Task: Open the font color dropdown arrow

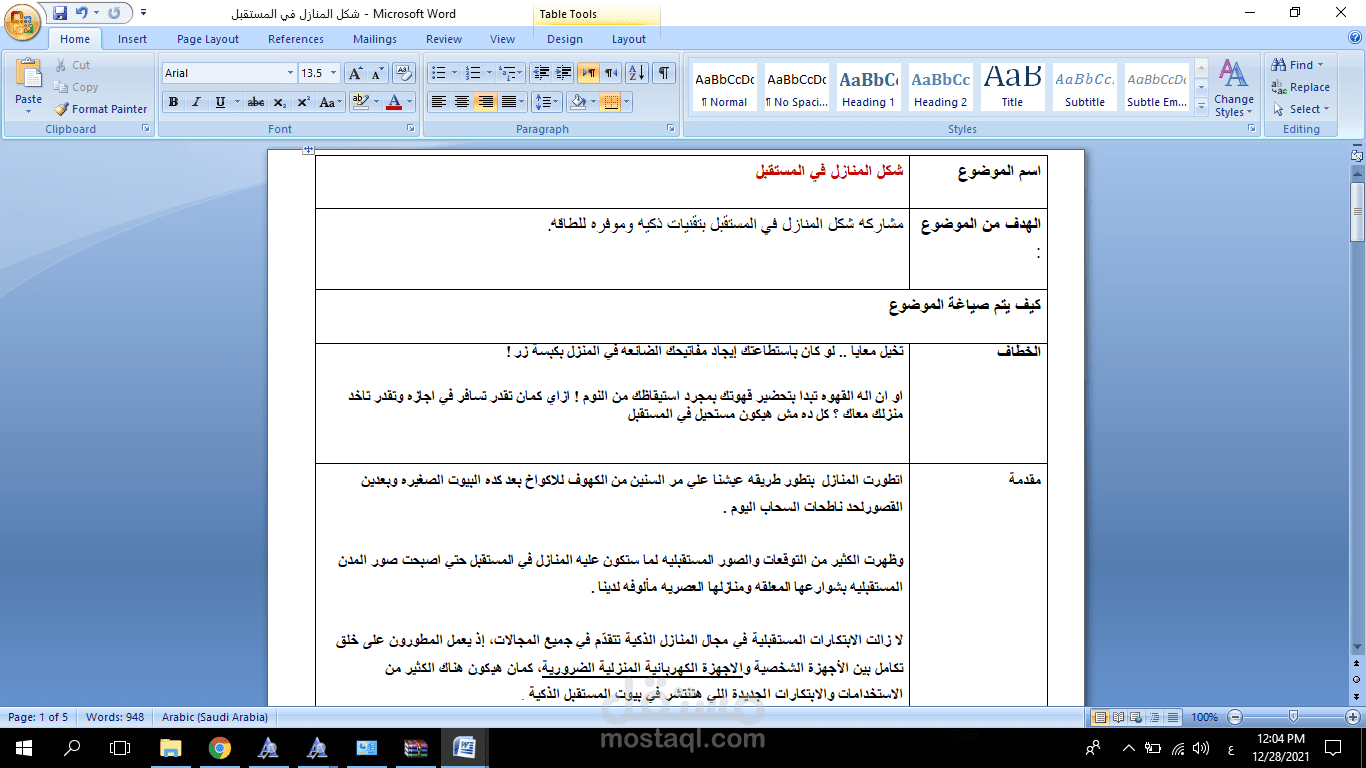Action: click(410, 102)
